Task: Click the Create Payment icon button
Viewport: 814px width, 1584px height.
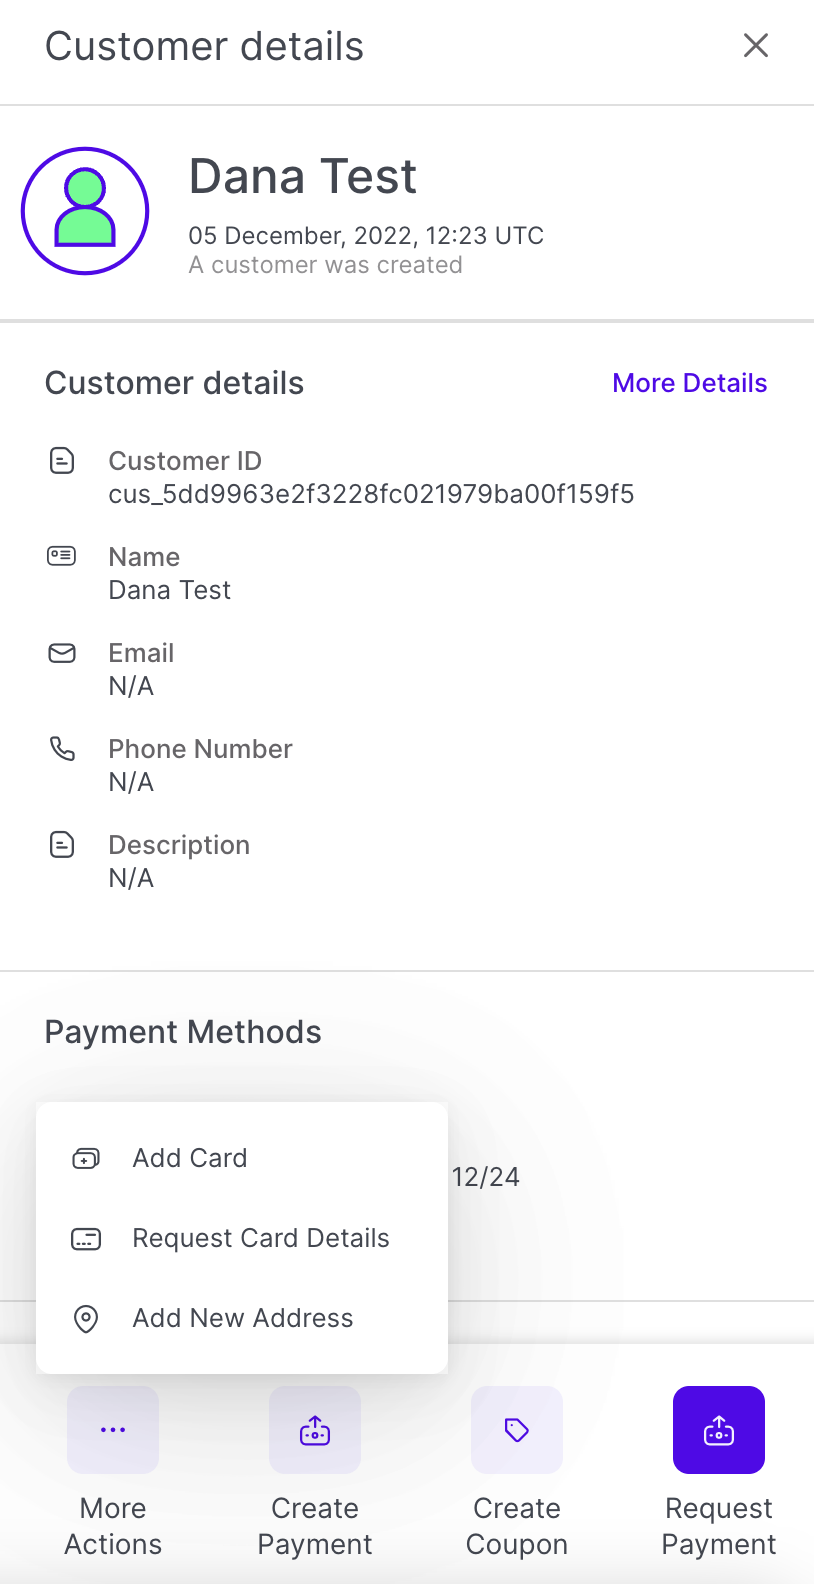Action: pos(315,1430)
